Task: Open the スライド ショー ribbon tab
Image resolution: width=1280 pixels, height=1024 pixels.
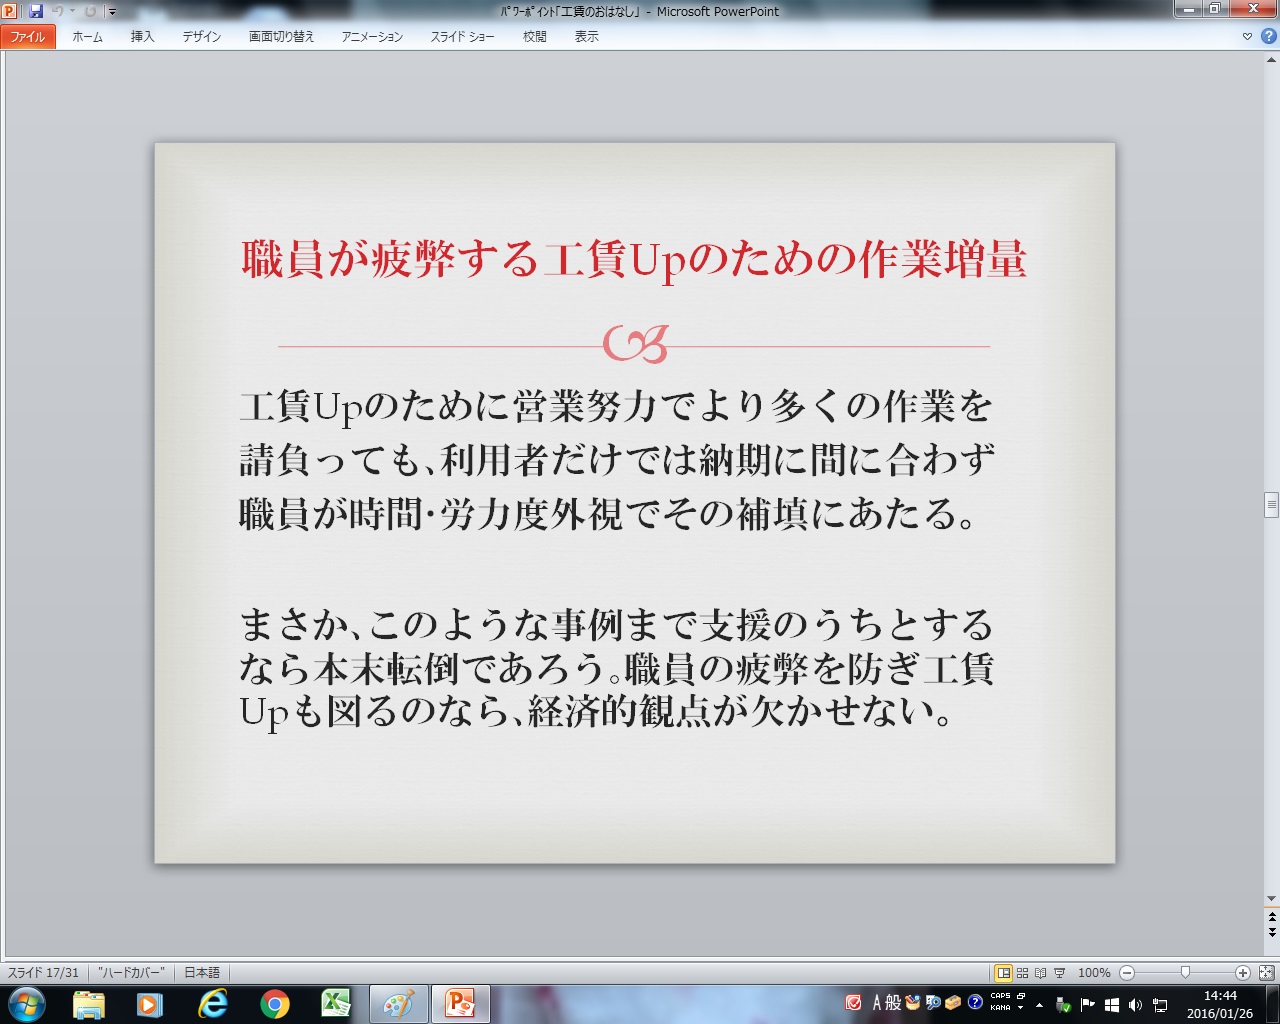Action: click(x=463, y=36)
